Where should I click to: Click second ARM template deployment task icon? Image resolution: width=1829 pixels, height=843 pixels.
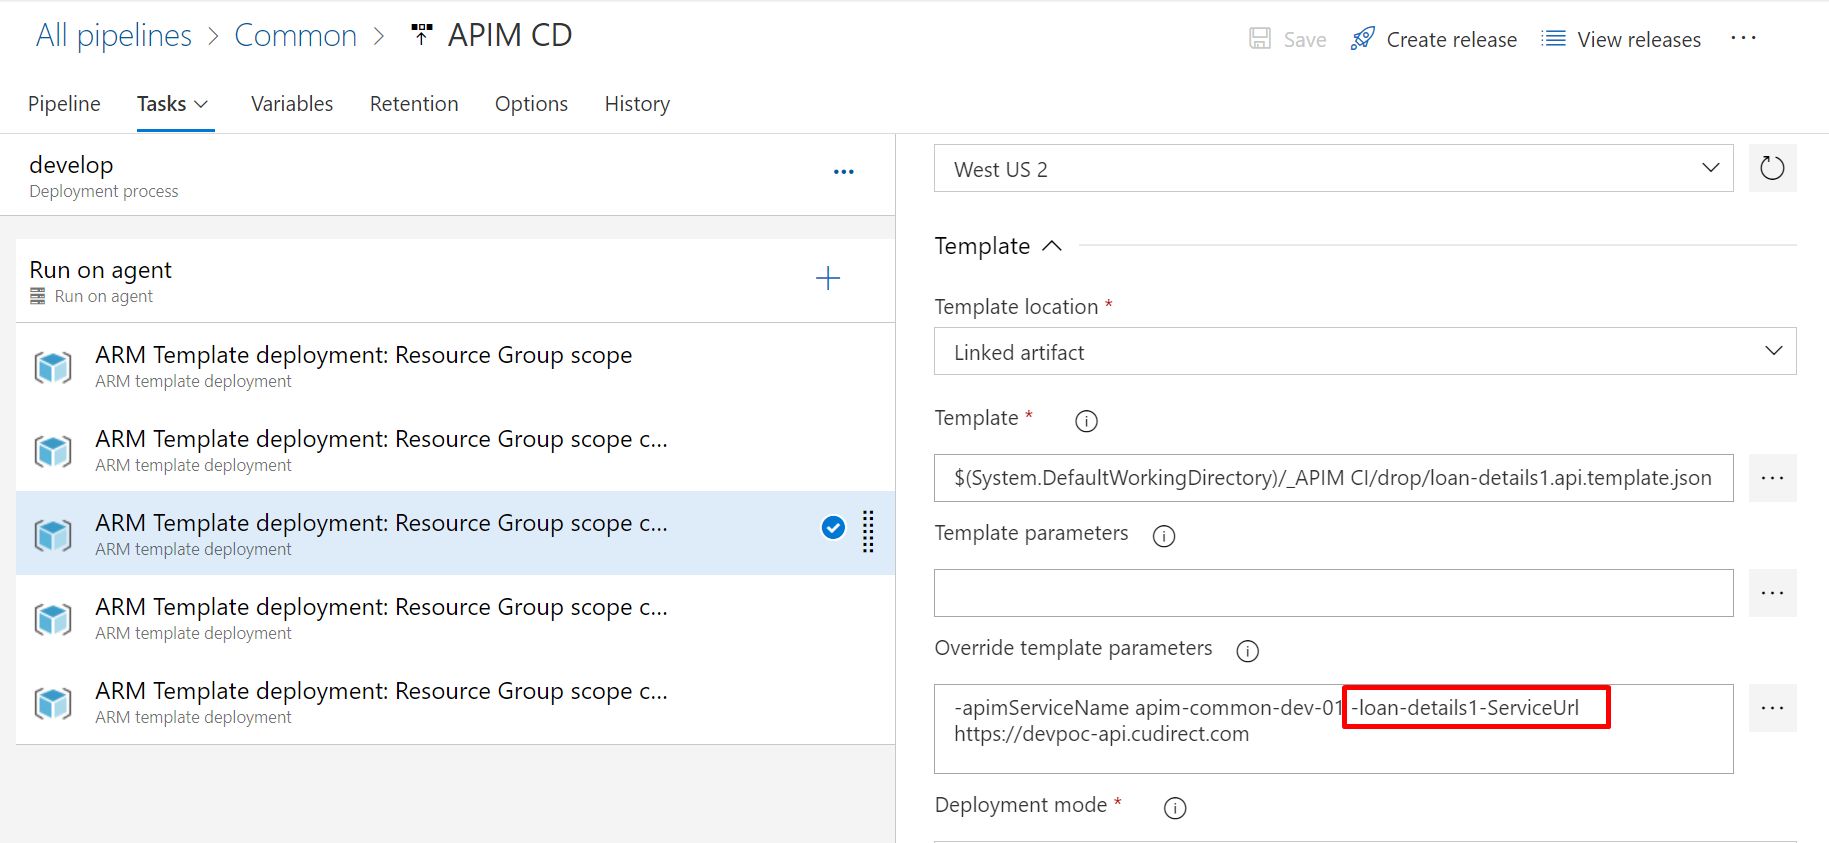pyautogui.click(x=53, y=451)
